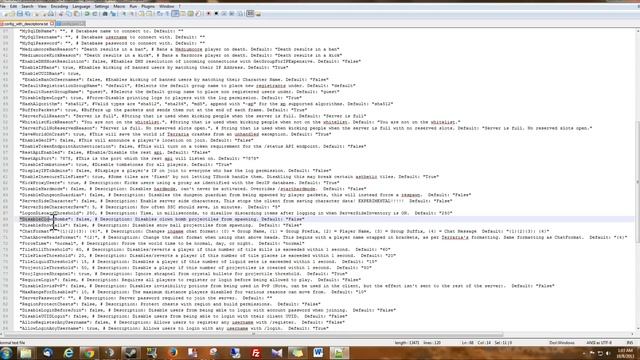The width and height of the screenshot is (640, 360).
Task: Click the highlighted DisableClownBombs line
Action: [162, 219]
